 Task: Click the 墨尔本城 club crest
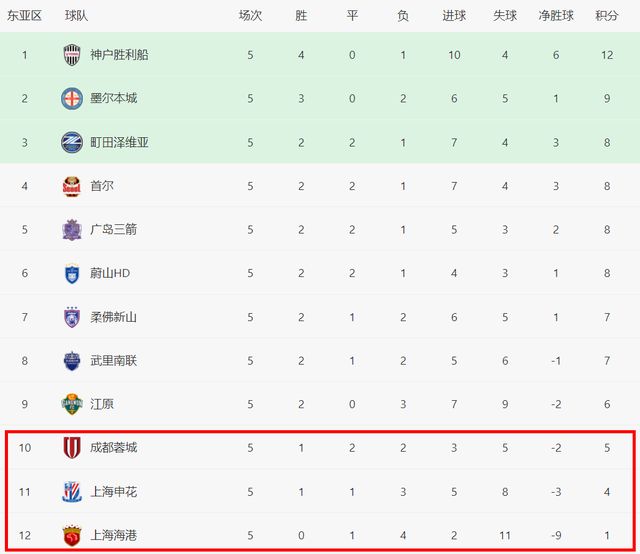(72, 98)
